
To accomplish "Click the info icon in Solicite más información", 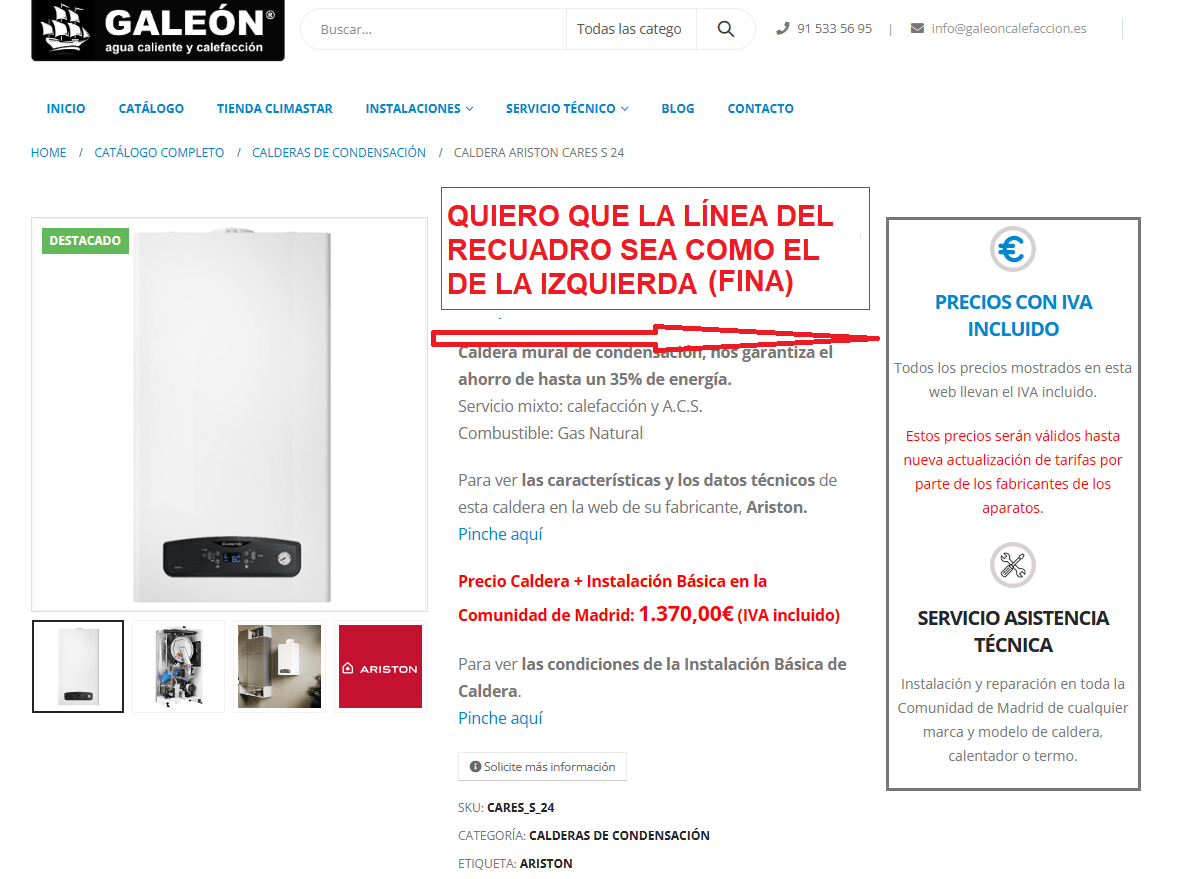I will pos(475,767).
